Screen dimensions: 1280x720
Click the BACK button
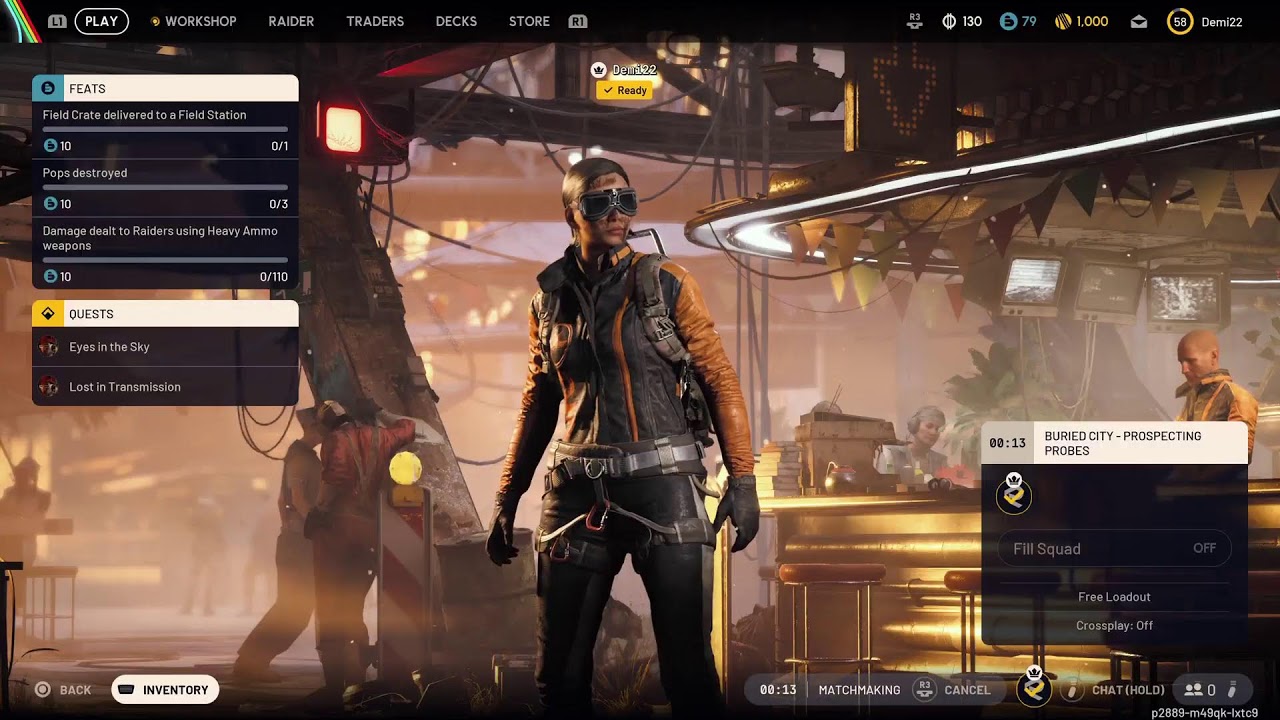(x=63, y=690)
